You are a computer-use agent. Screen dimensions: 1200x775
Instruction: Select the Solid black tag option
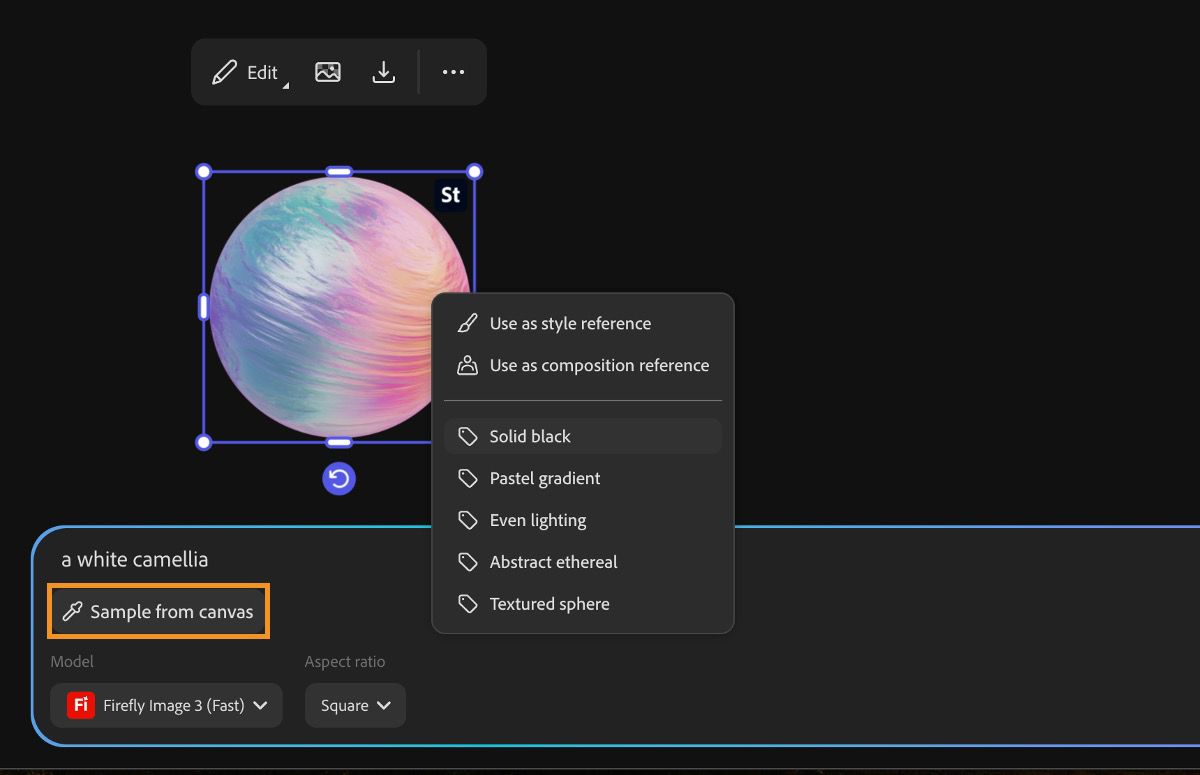(x=583, y=436)
